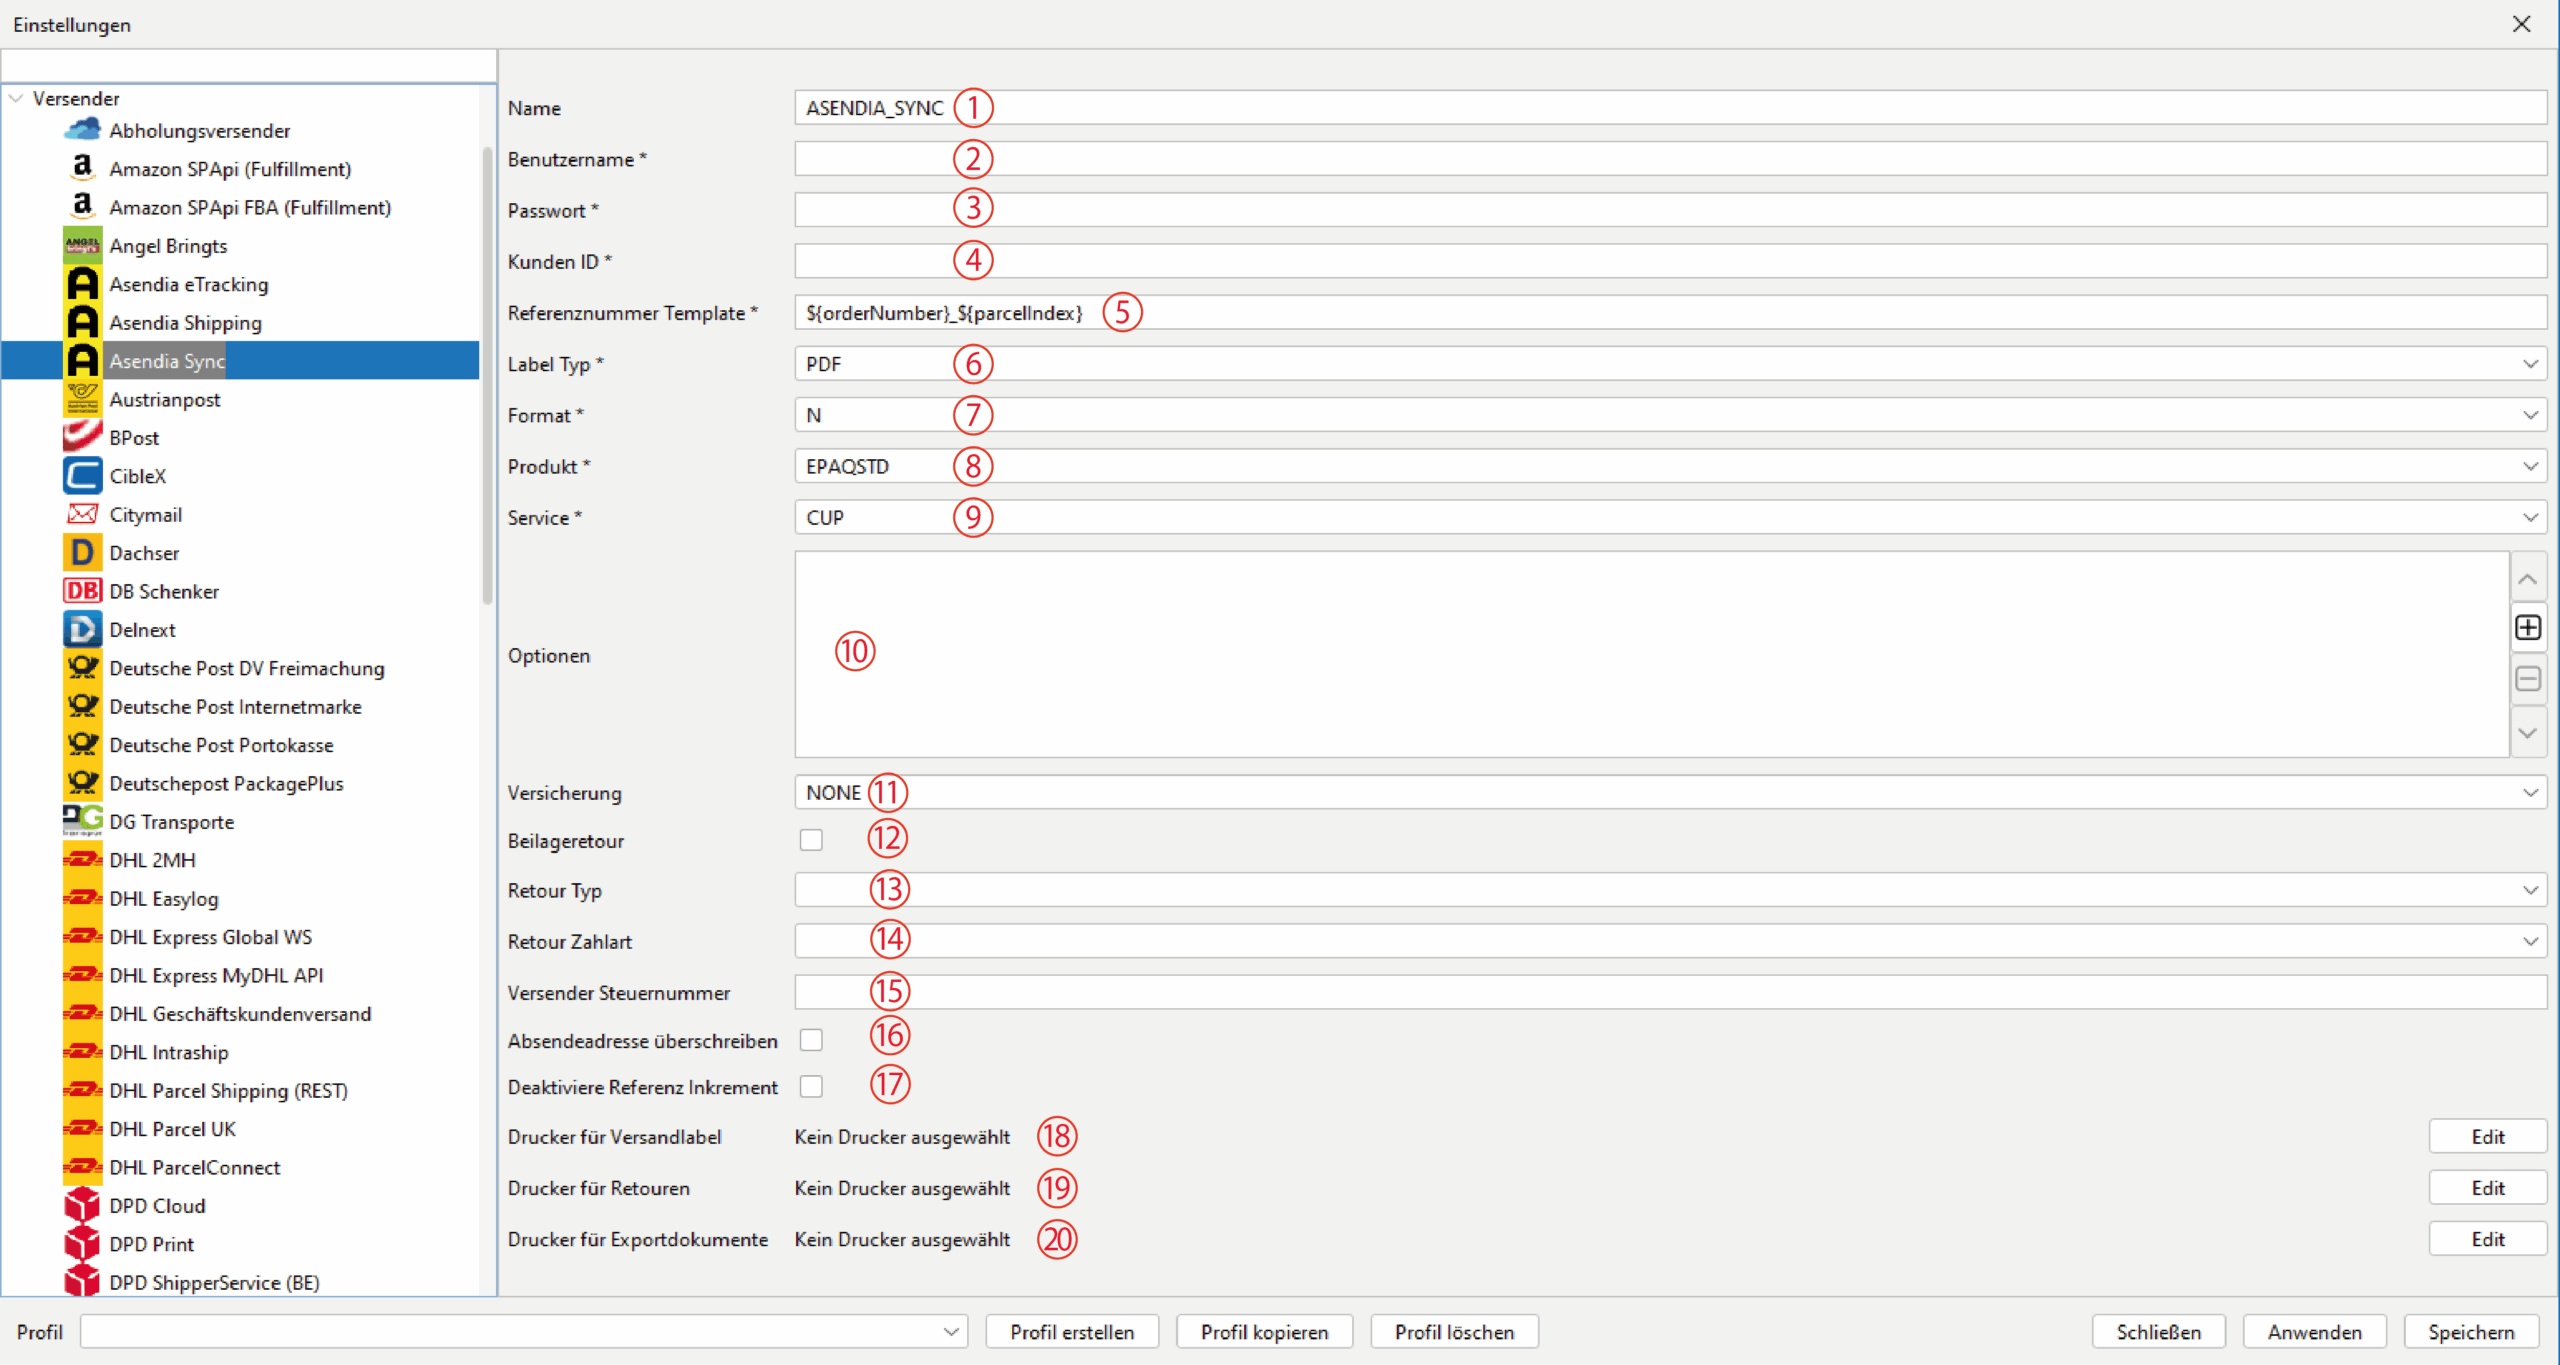Click the CibleX logo icon
Image resolution: width=2560 pixels, height=1365 pixels.
coord(82,476)
